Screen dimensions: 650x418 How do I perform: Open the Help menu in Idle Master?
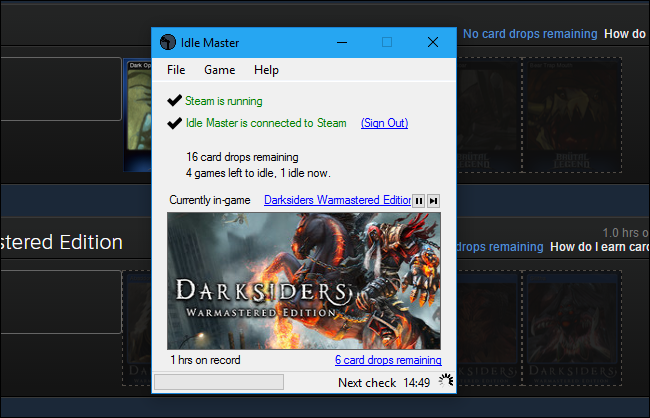pos(266,70)
